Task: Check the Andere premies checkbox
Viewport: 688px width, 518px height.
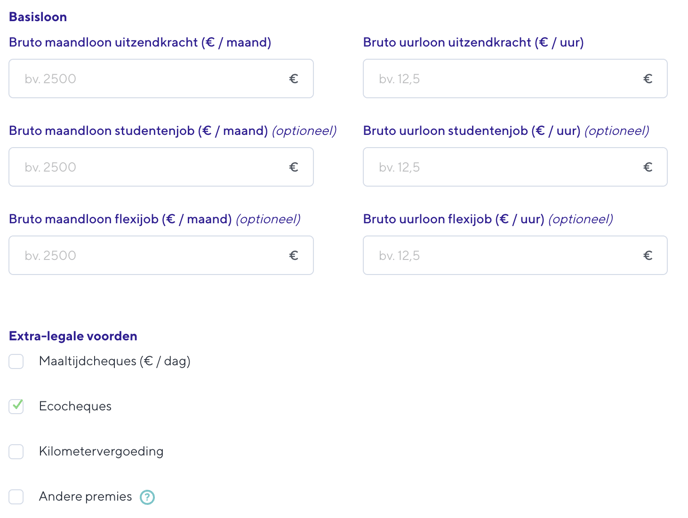Action: pyautogui.click(x=16, y=496)
